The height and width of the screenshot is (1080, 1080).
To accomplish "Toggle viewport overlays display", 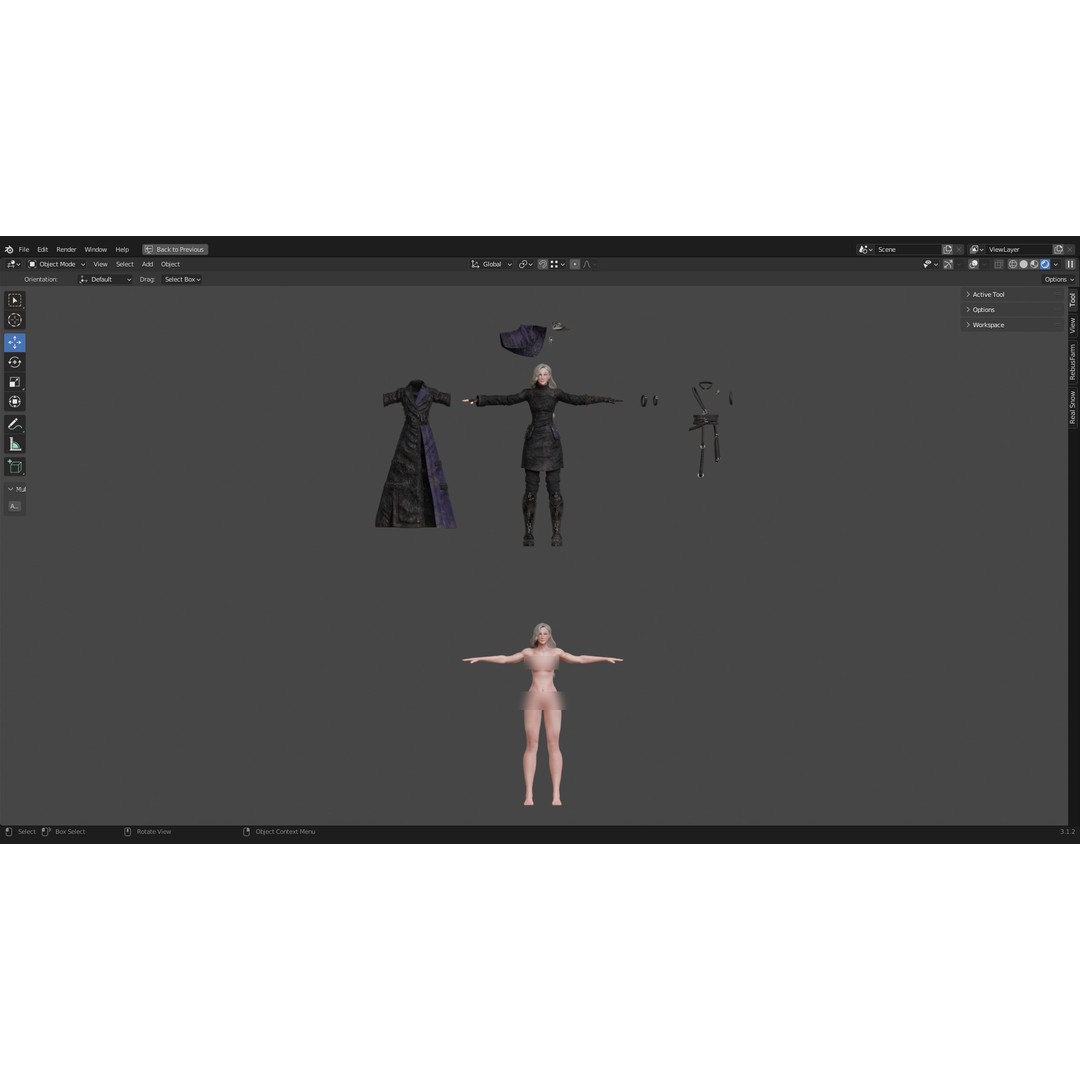I will pos(973,264).
